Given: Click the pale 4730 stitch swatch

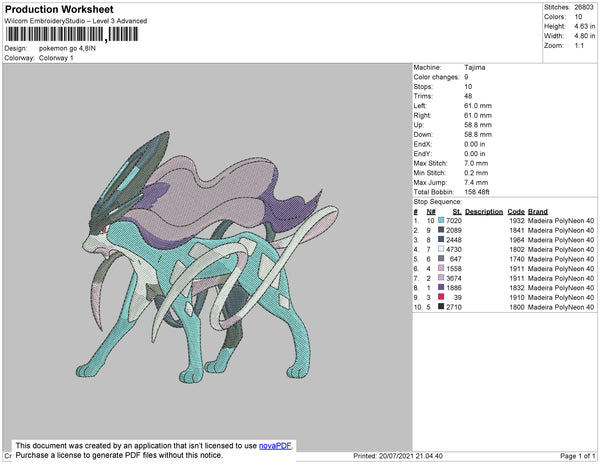Looking at the screenshot, I should [441, 249].
